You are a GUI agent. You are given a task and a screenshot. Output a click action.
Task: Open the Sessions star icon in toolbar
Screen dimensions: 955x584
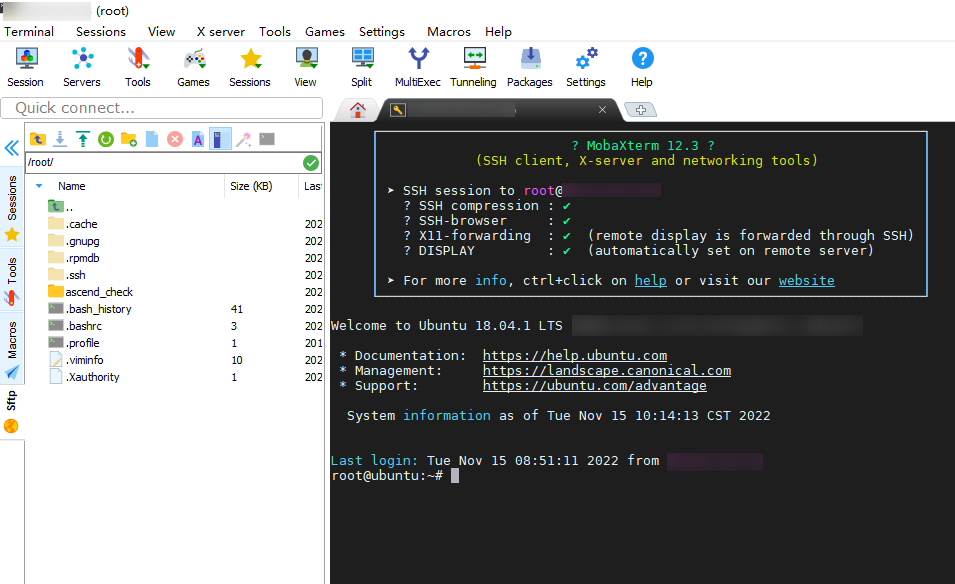(250, 67)
